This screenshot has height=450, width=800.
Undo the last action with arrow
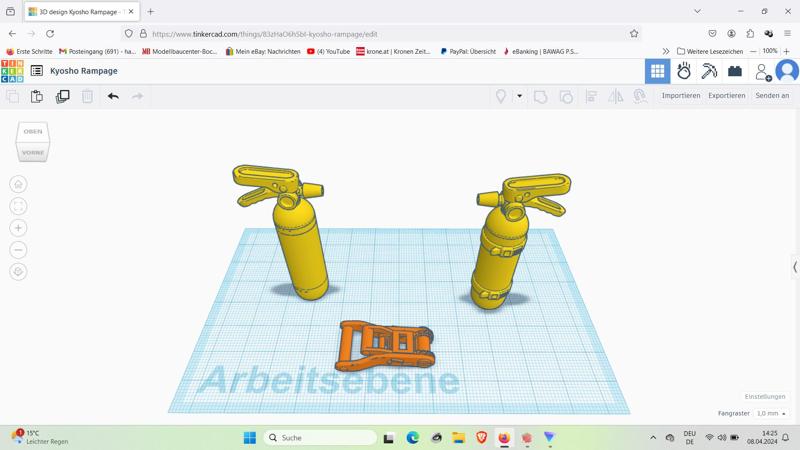(x=113, y=96)
